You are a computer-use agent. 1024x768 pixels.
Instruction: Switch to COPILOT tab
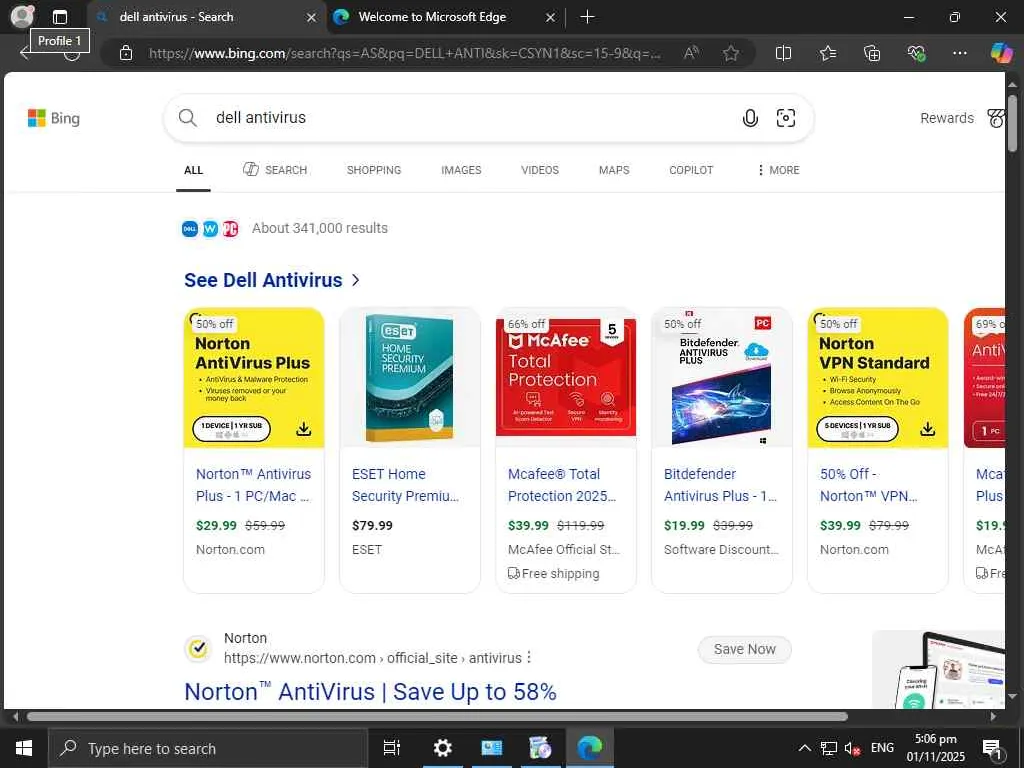(x=691, y=170)
